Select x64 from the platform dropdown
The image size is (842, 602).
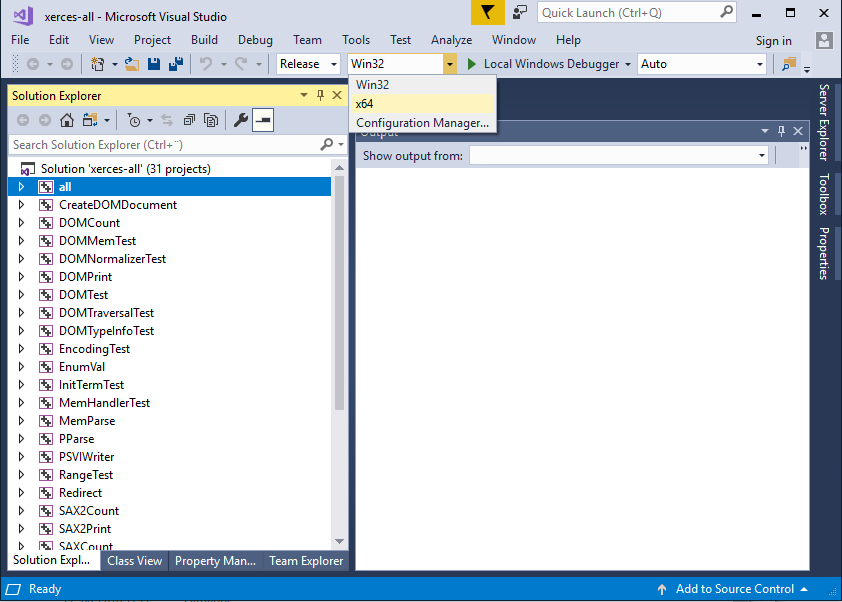point(365,104)
